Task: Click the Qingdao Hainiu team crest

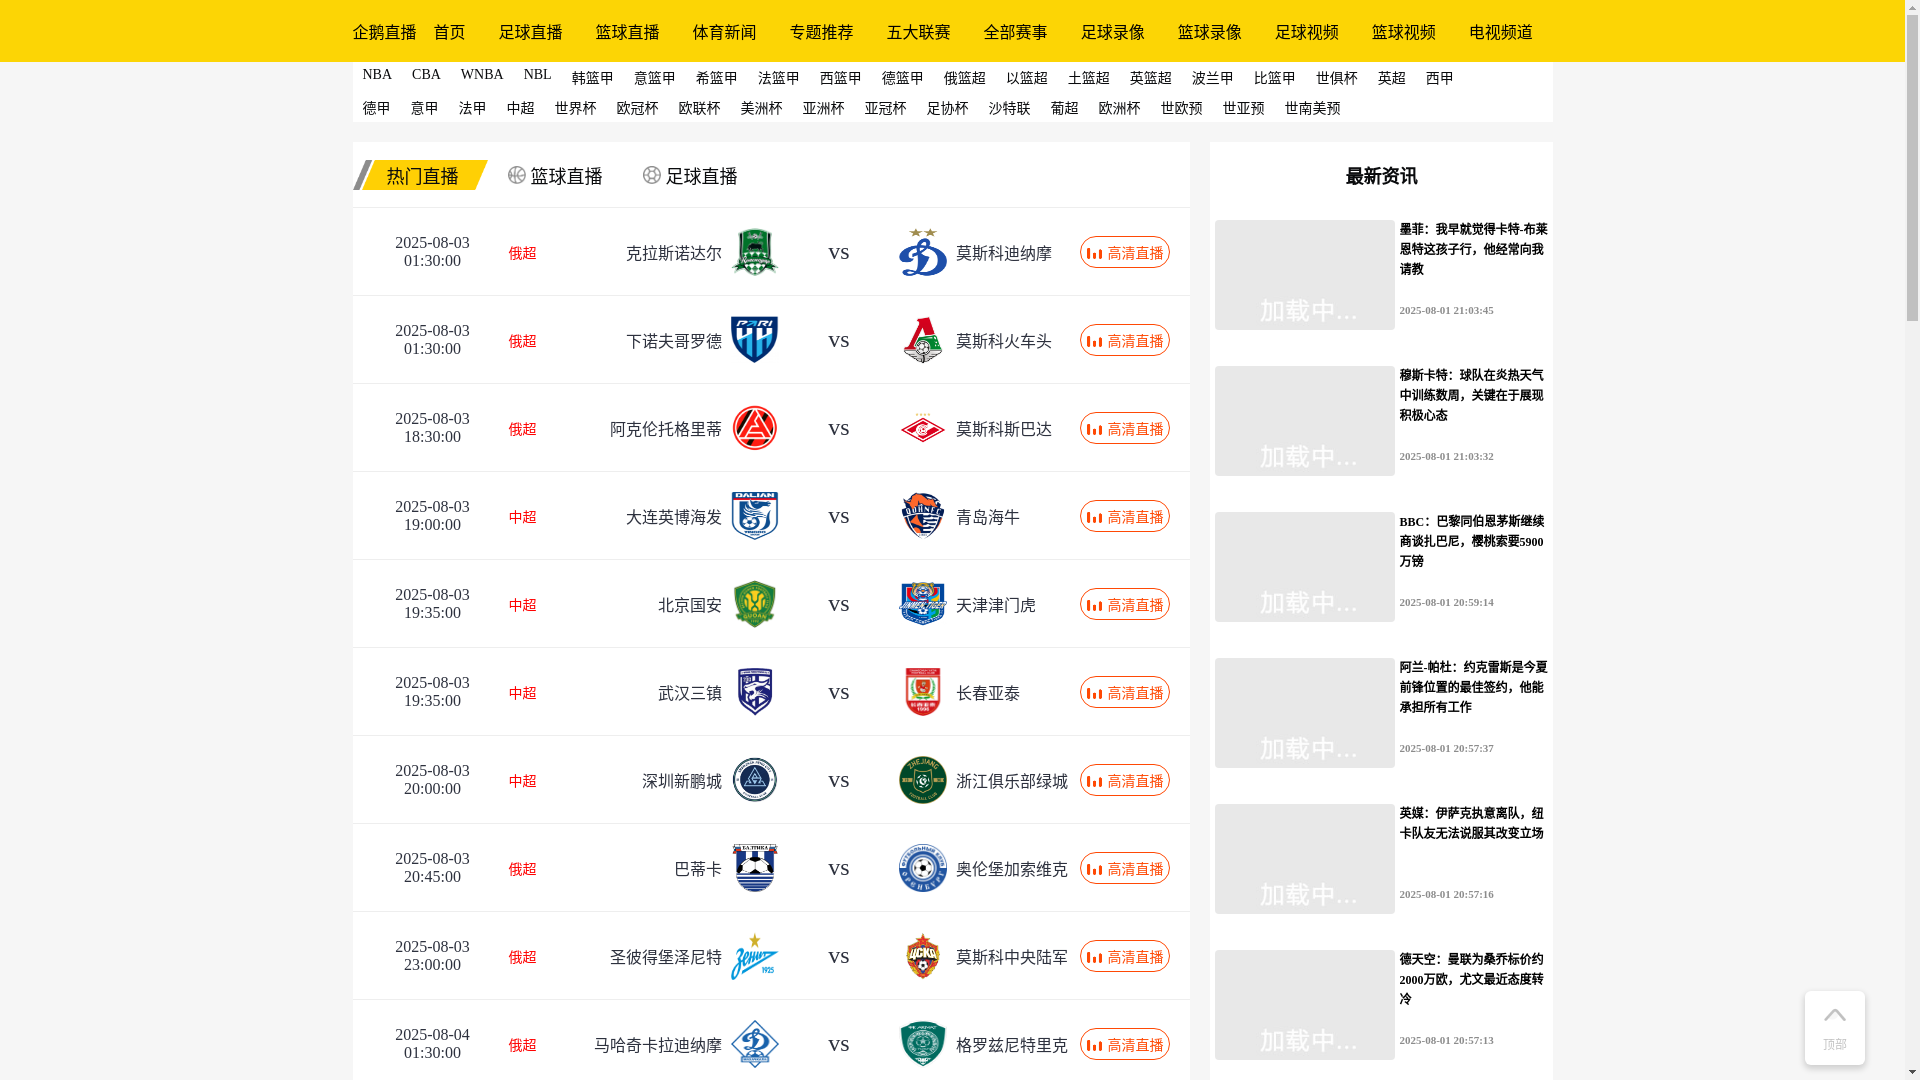Action: click(922, 516)
